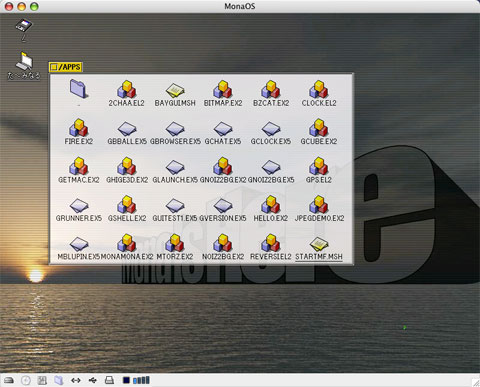
Task: Select the GNOIZ2BG.EX2 application icon
Action: tap(223, 166)
